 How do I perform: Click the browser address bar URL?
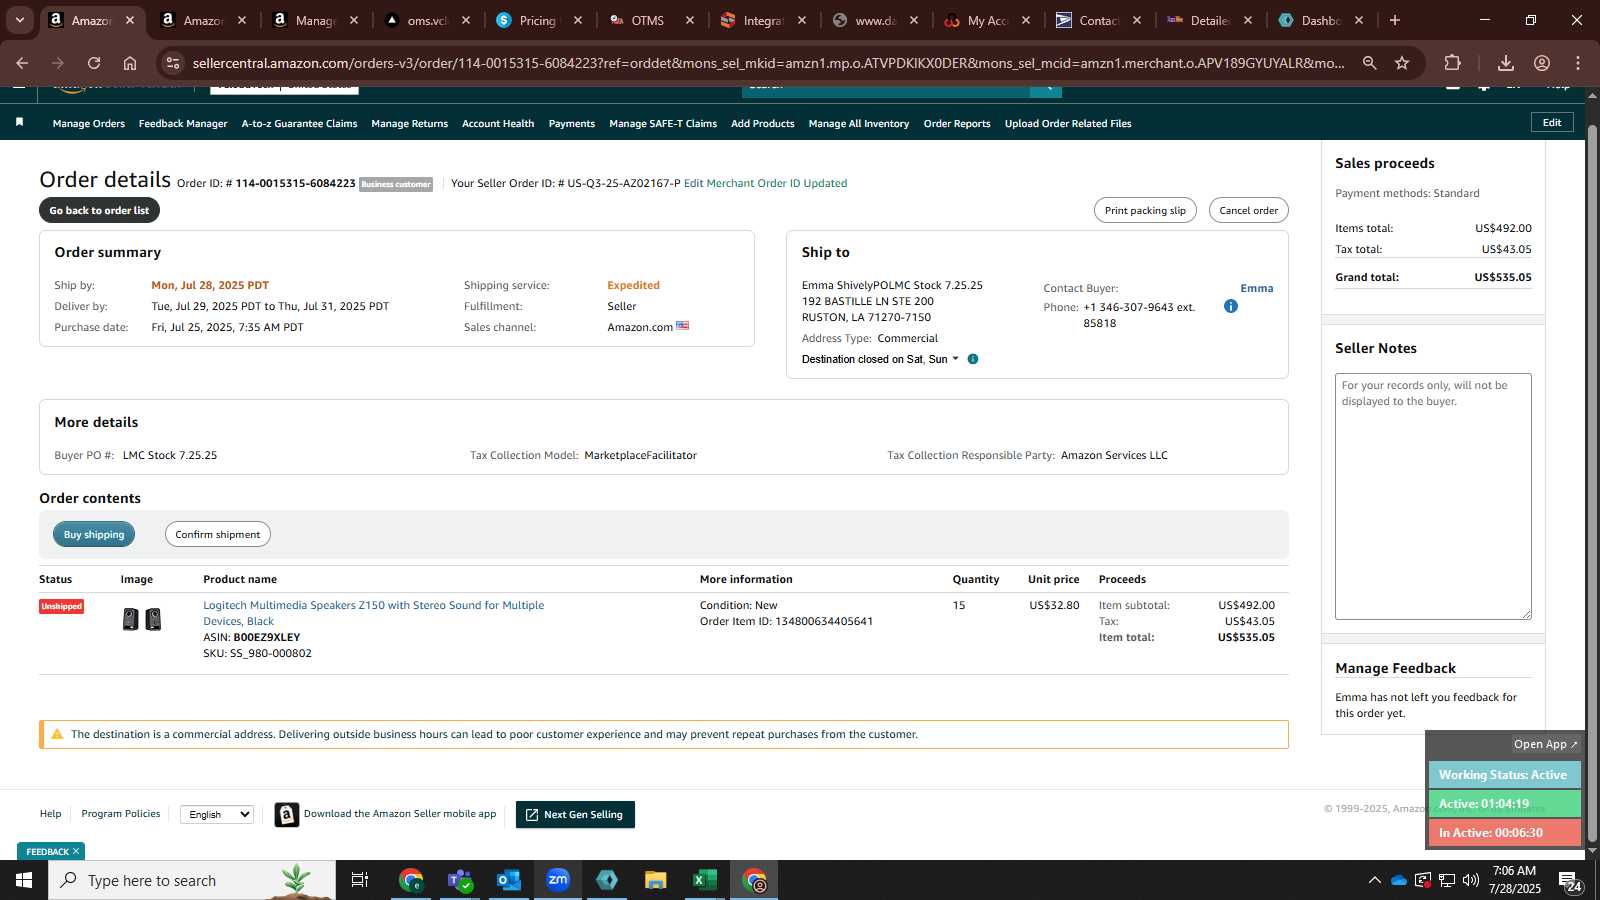tap(768, 63)
